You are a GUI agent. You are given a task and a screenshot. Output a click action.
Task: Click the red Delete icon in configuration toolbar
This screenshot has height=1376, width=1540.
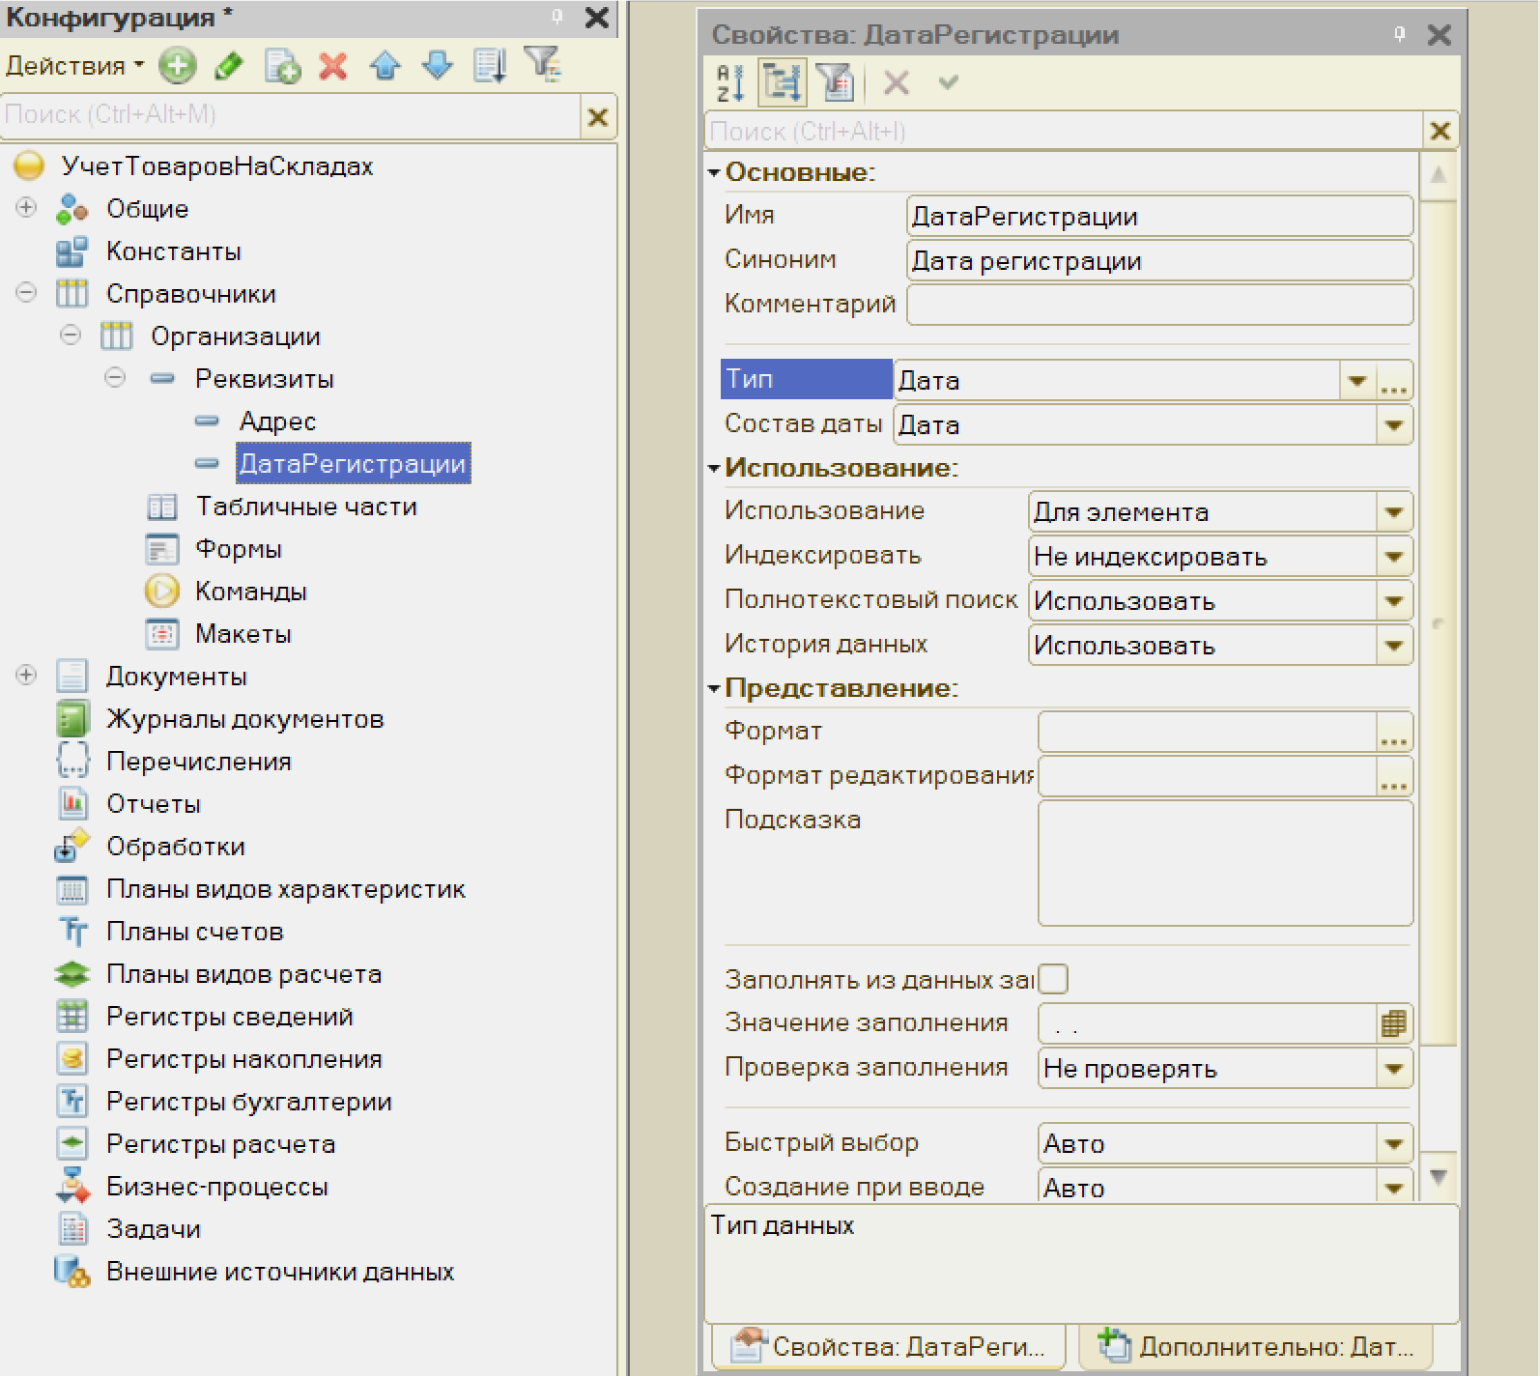333,66
